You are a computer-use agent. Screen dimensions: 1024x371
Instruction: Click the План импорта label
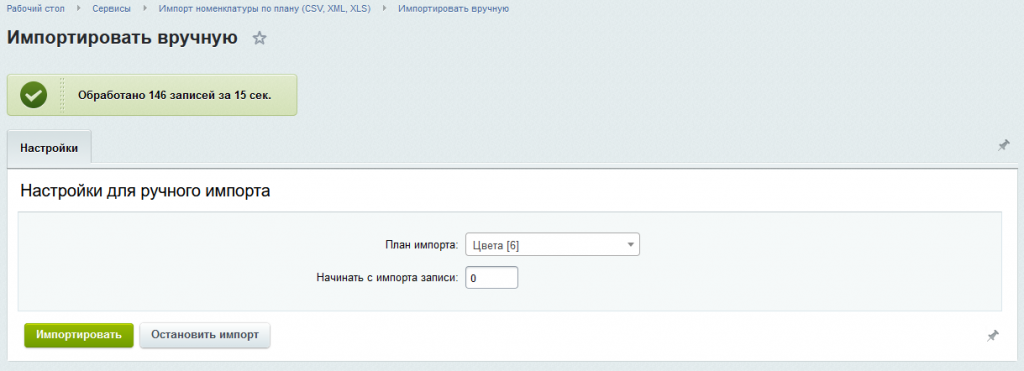click(422, 246)
